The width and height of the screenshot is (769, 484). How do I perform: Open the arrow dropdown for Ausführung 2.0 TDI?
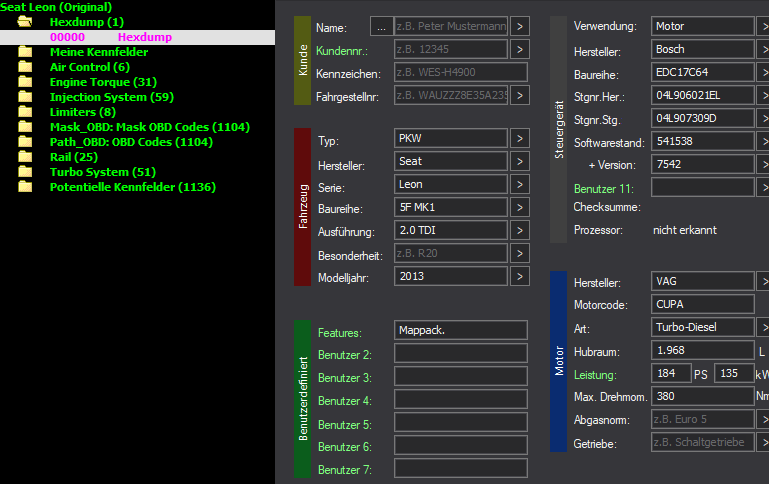[x=520, y=230]
